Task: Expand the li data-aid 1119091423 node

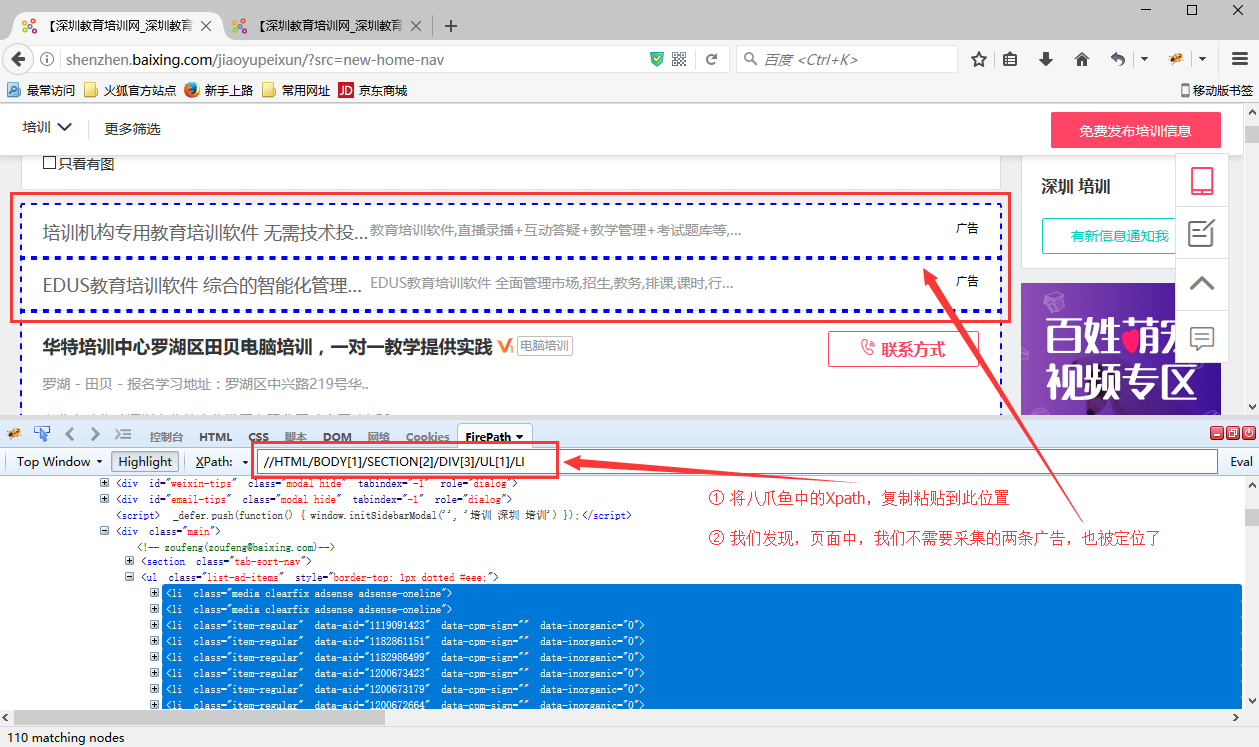Action: tap(154, 626)
